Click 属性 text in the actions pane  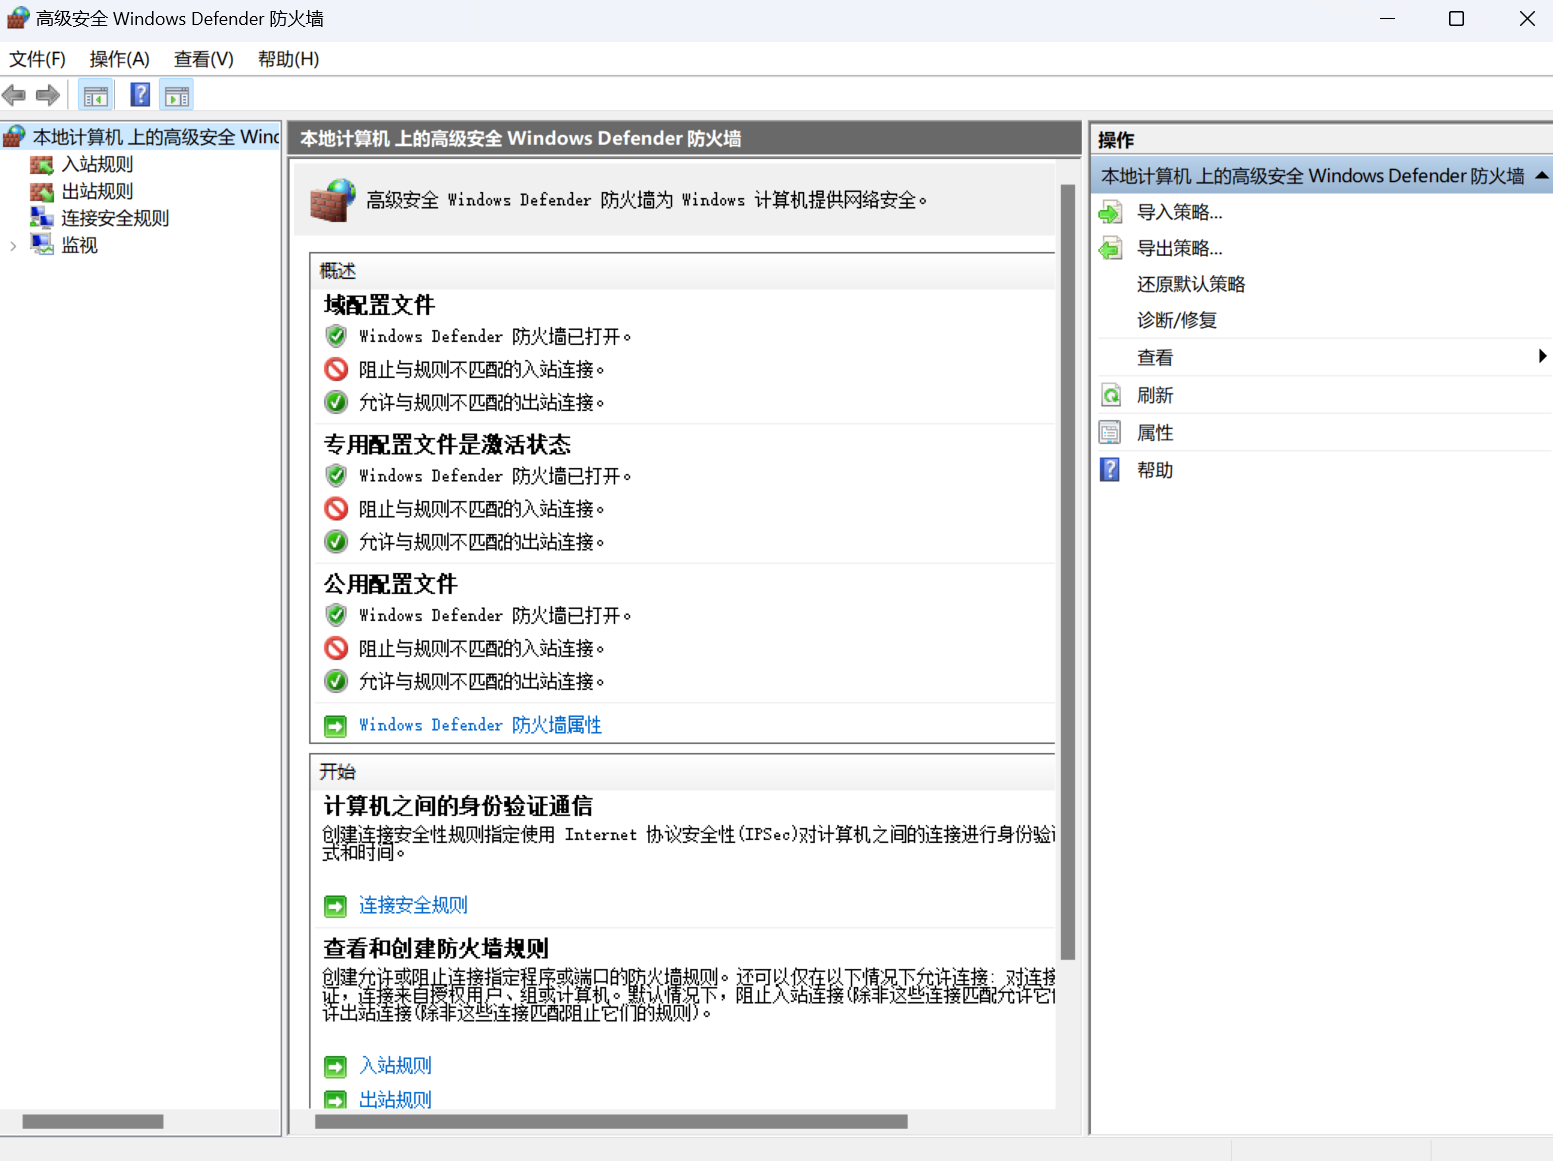pyautogui.click(x=1155, y=433)
